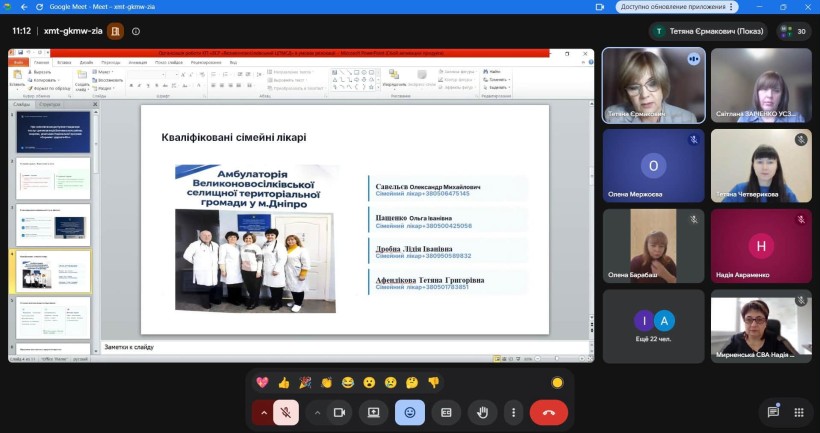
Task: Send the thinking face reaction
Action: [x=412, y=383]
